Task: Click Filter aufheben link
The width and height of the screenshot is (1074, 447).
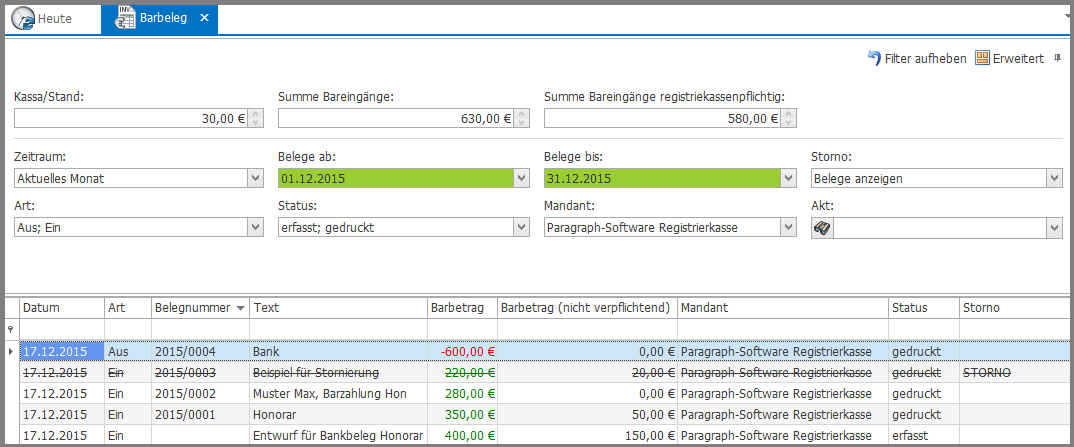Action: [925, 59]
